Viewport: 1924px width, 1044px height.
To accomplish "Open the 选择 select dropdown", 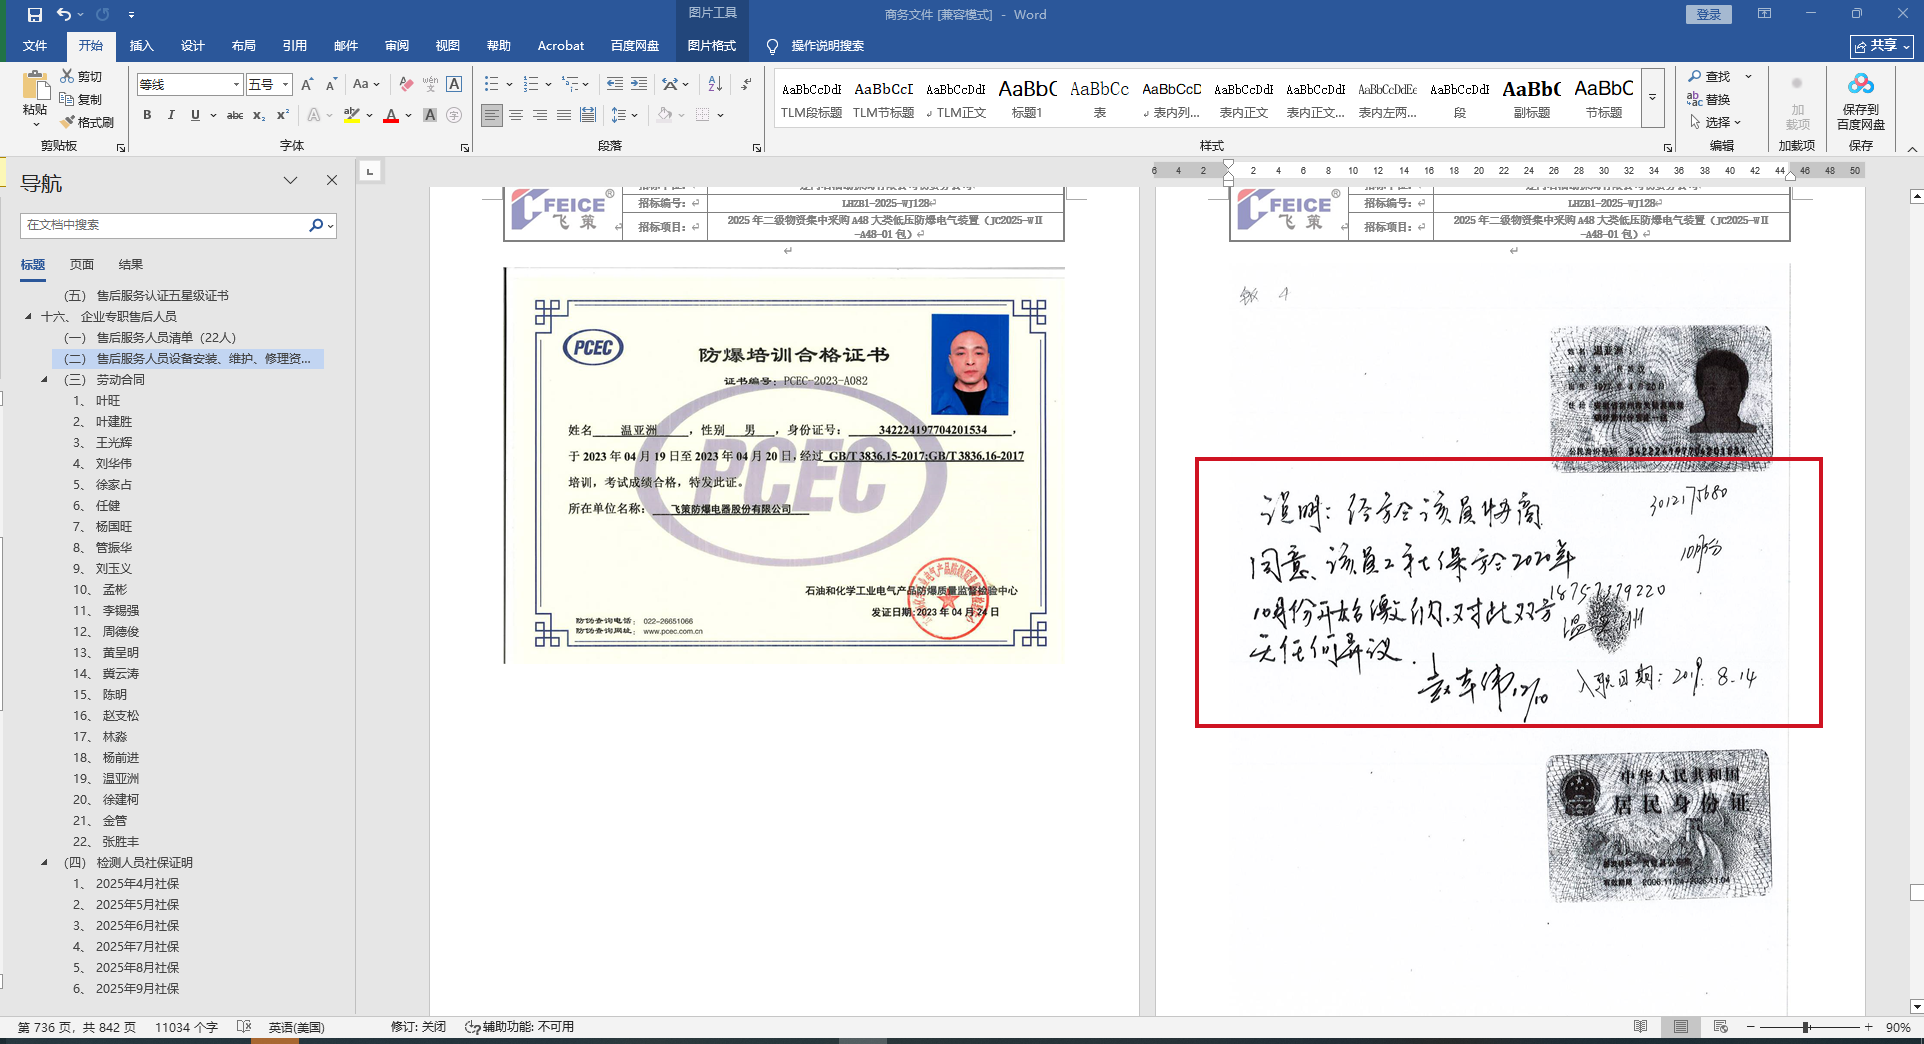I will 1715,122.
